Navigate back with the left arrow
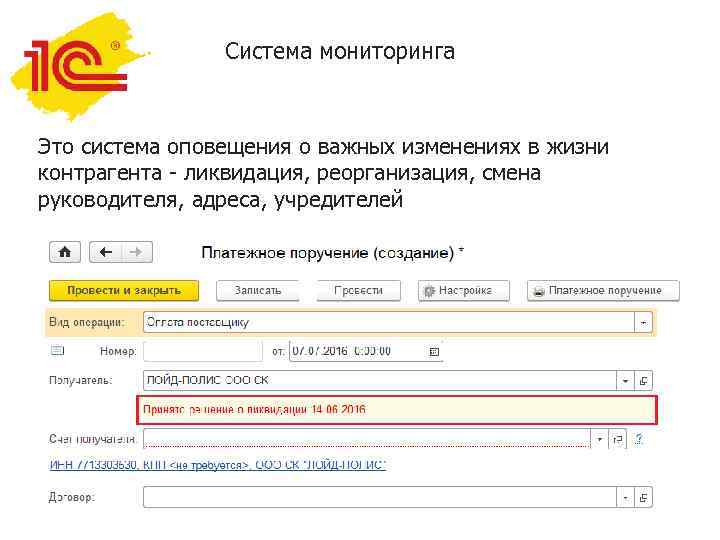 point(106,252)
